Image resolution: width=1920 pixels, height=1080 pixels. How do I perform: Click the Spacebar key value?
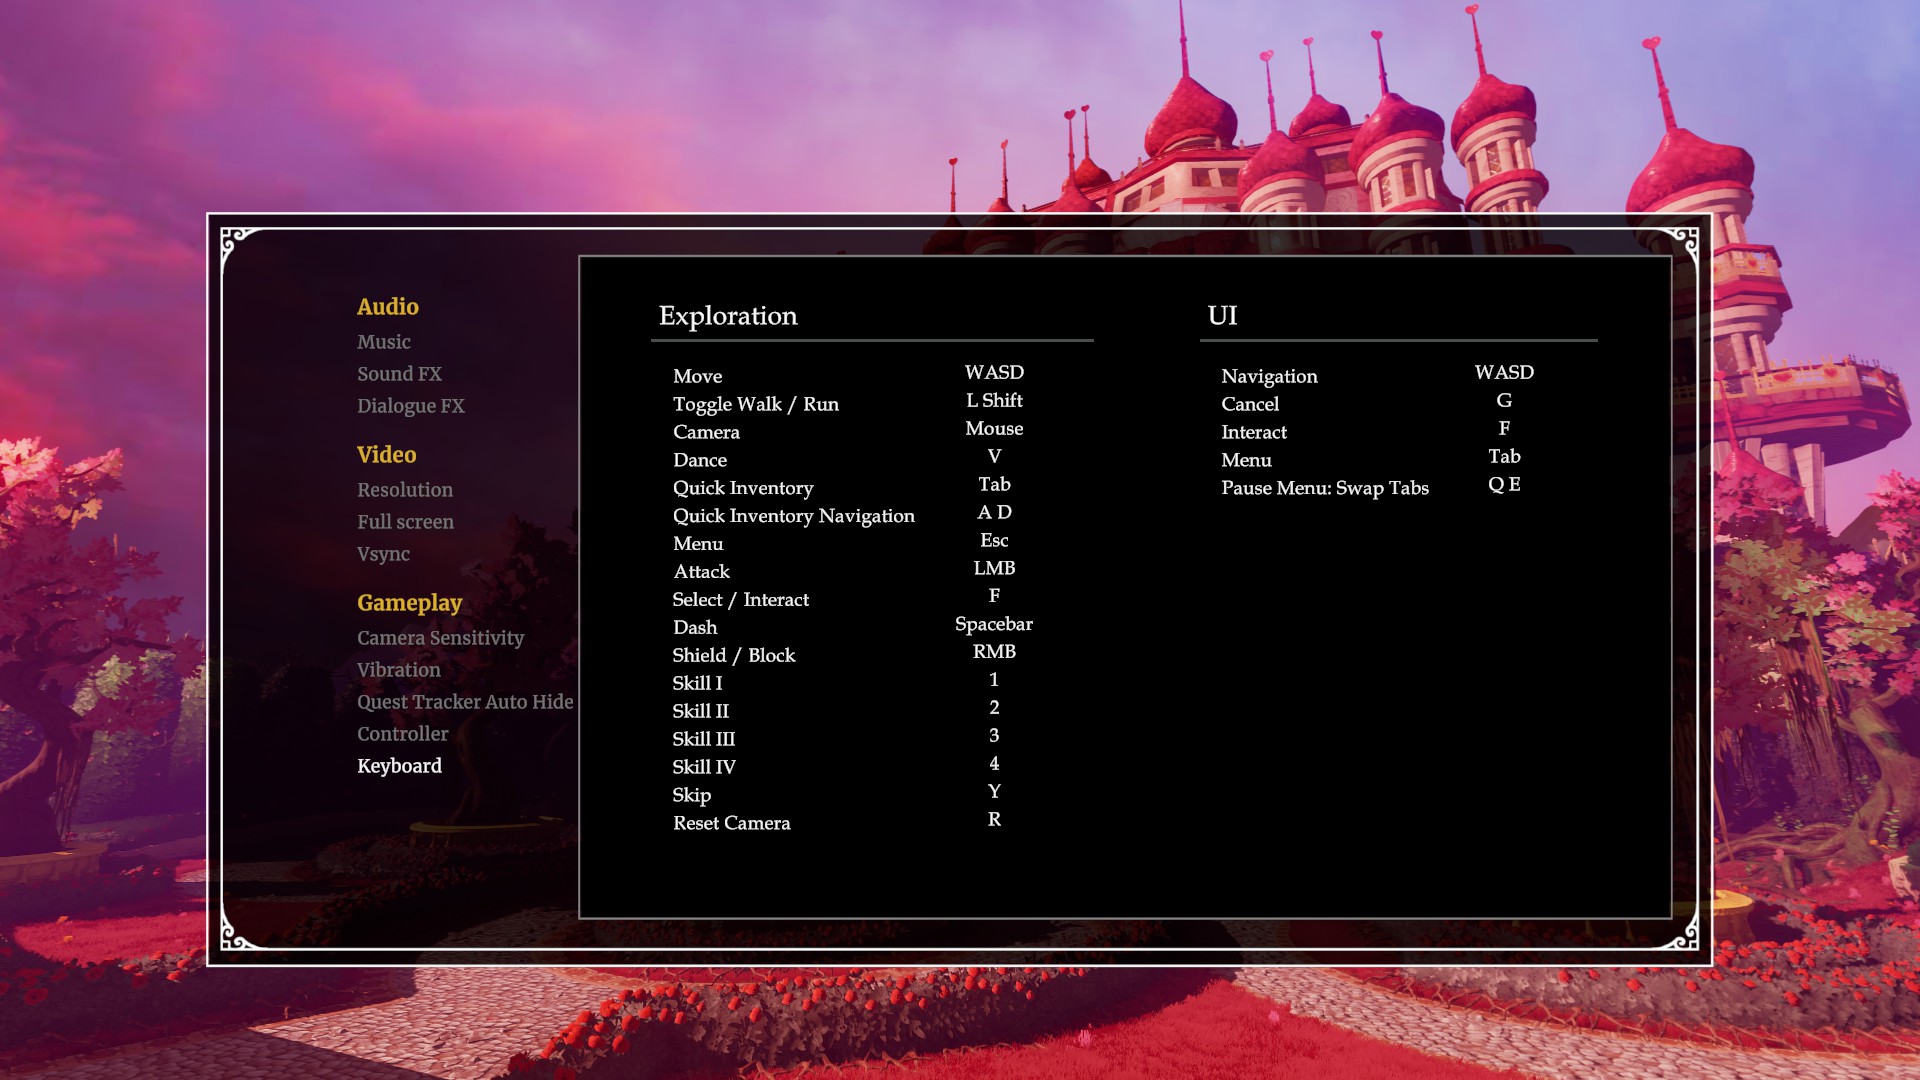[994, 624]
